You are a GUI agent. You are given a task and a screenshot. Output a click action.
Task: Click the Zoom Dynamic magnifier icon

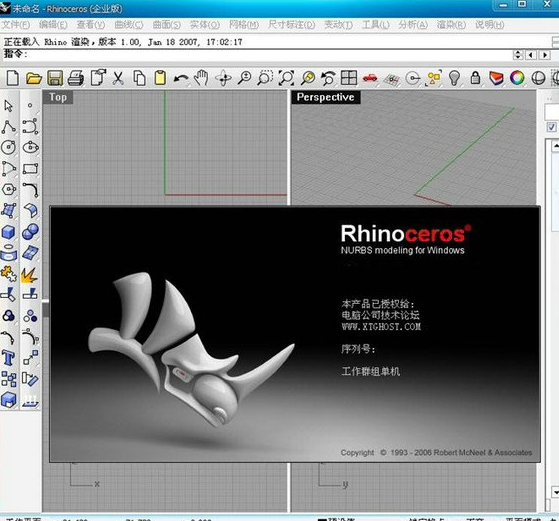click(245, 78)
